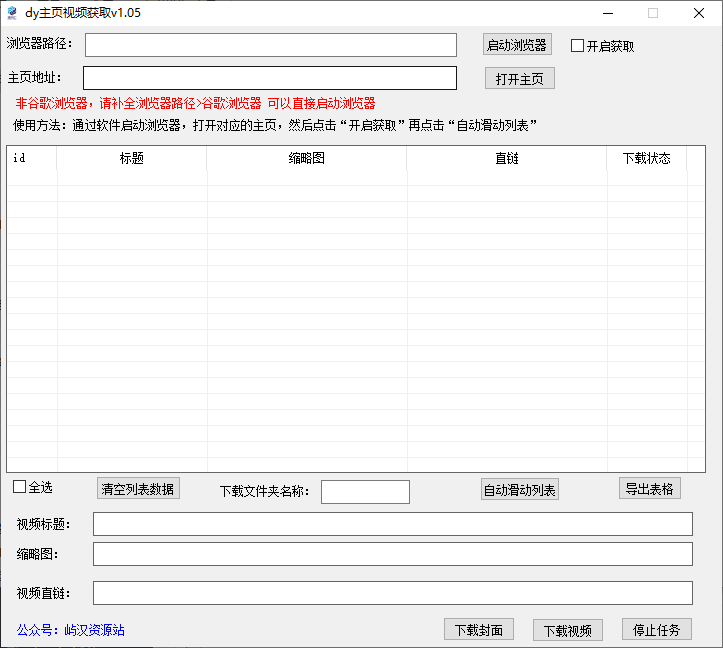Click the 直链 column header
The height and width of the screenshot is (648, 723).
coord(507,158)
